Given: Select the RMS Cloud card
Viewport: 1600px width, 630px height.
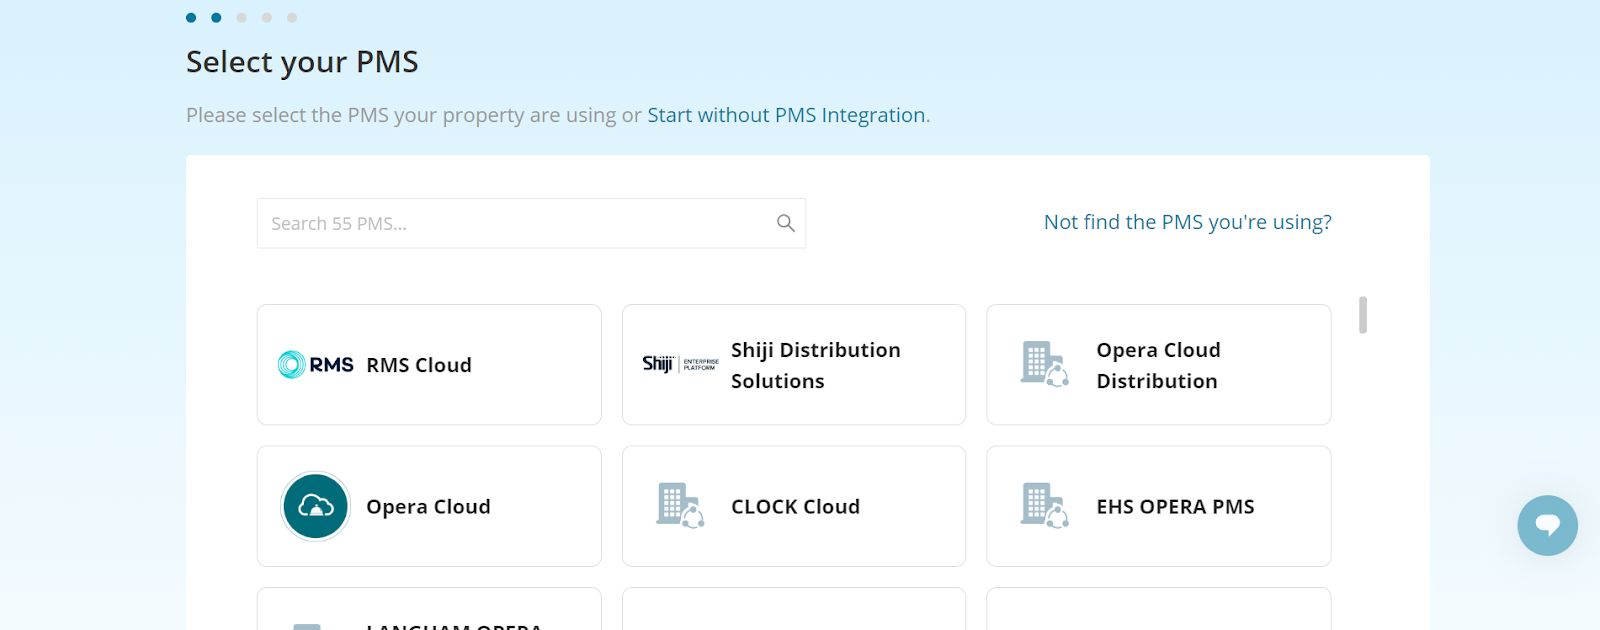Looking at the screenshot, I should point(429,365).
